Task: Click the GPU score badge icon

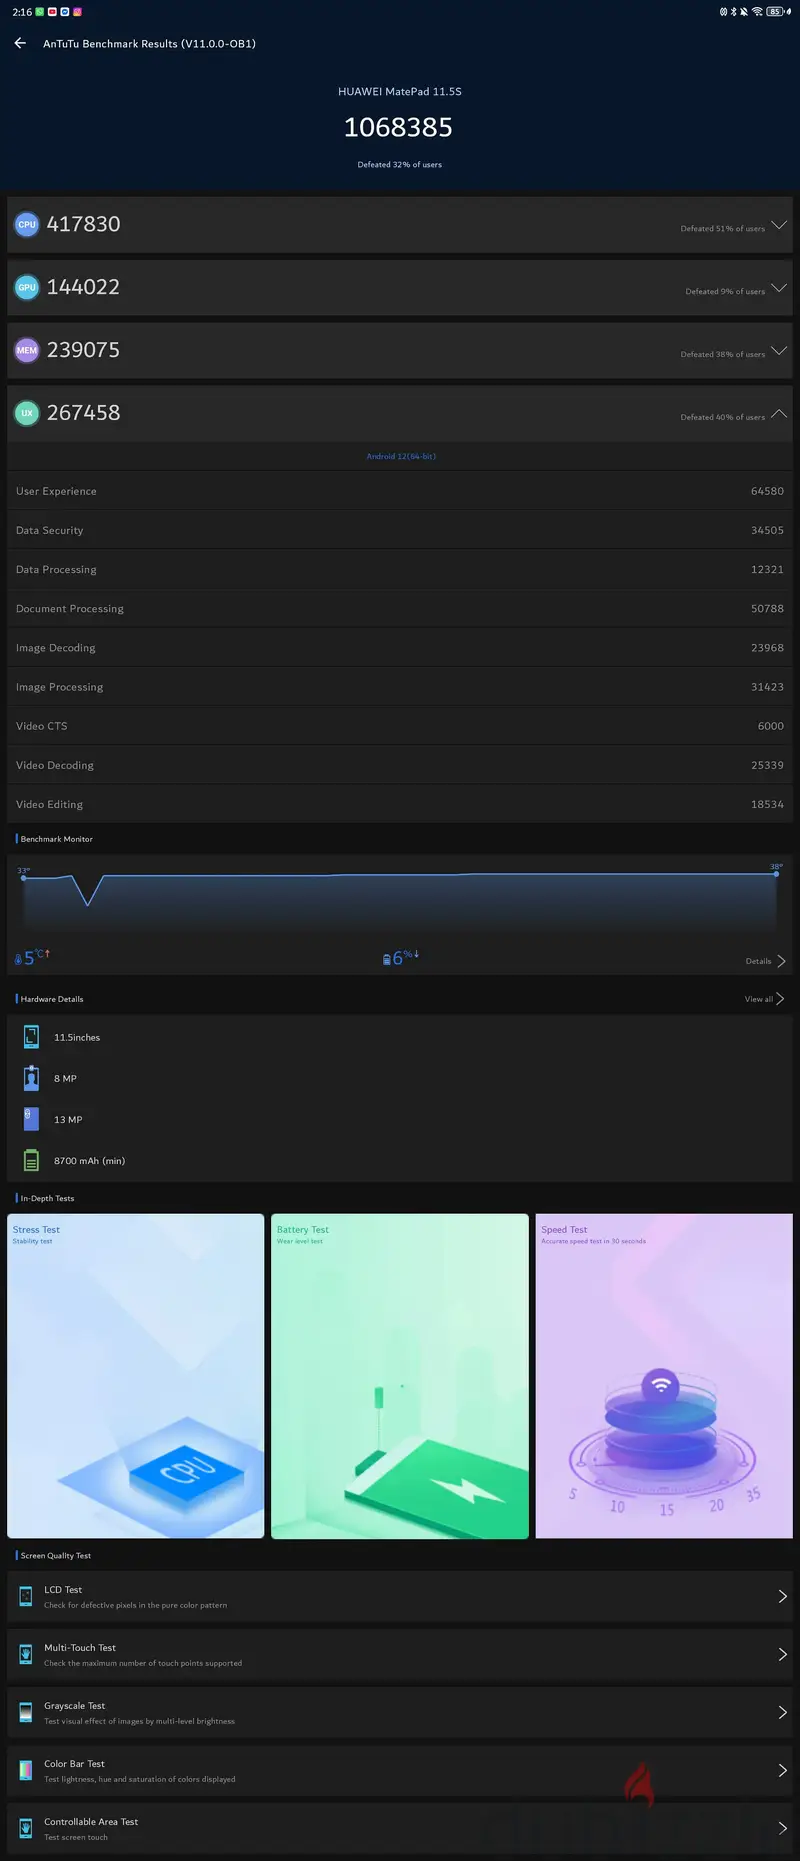Action: pyautogui.click(x=27, y=287)
